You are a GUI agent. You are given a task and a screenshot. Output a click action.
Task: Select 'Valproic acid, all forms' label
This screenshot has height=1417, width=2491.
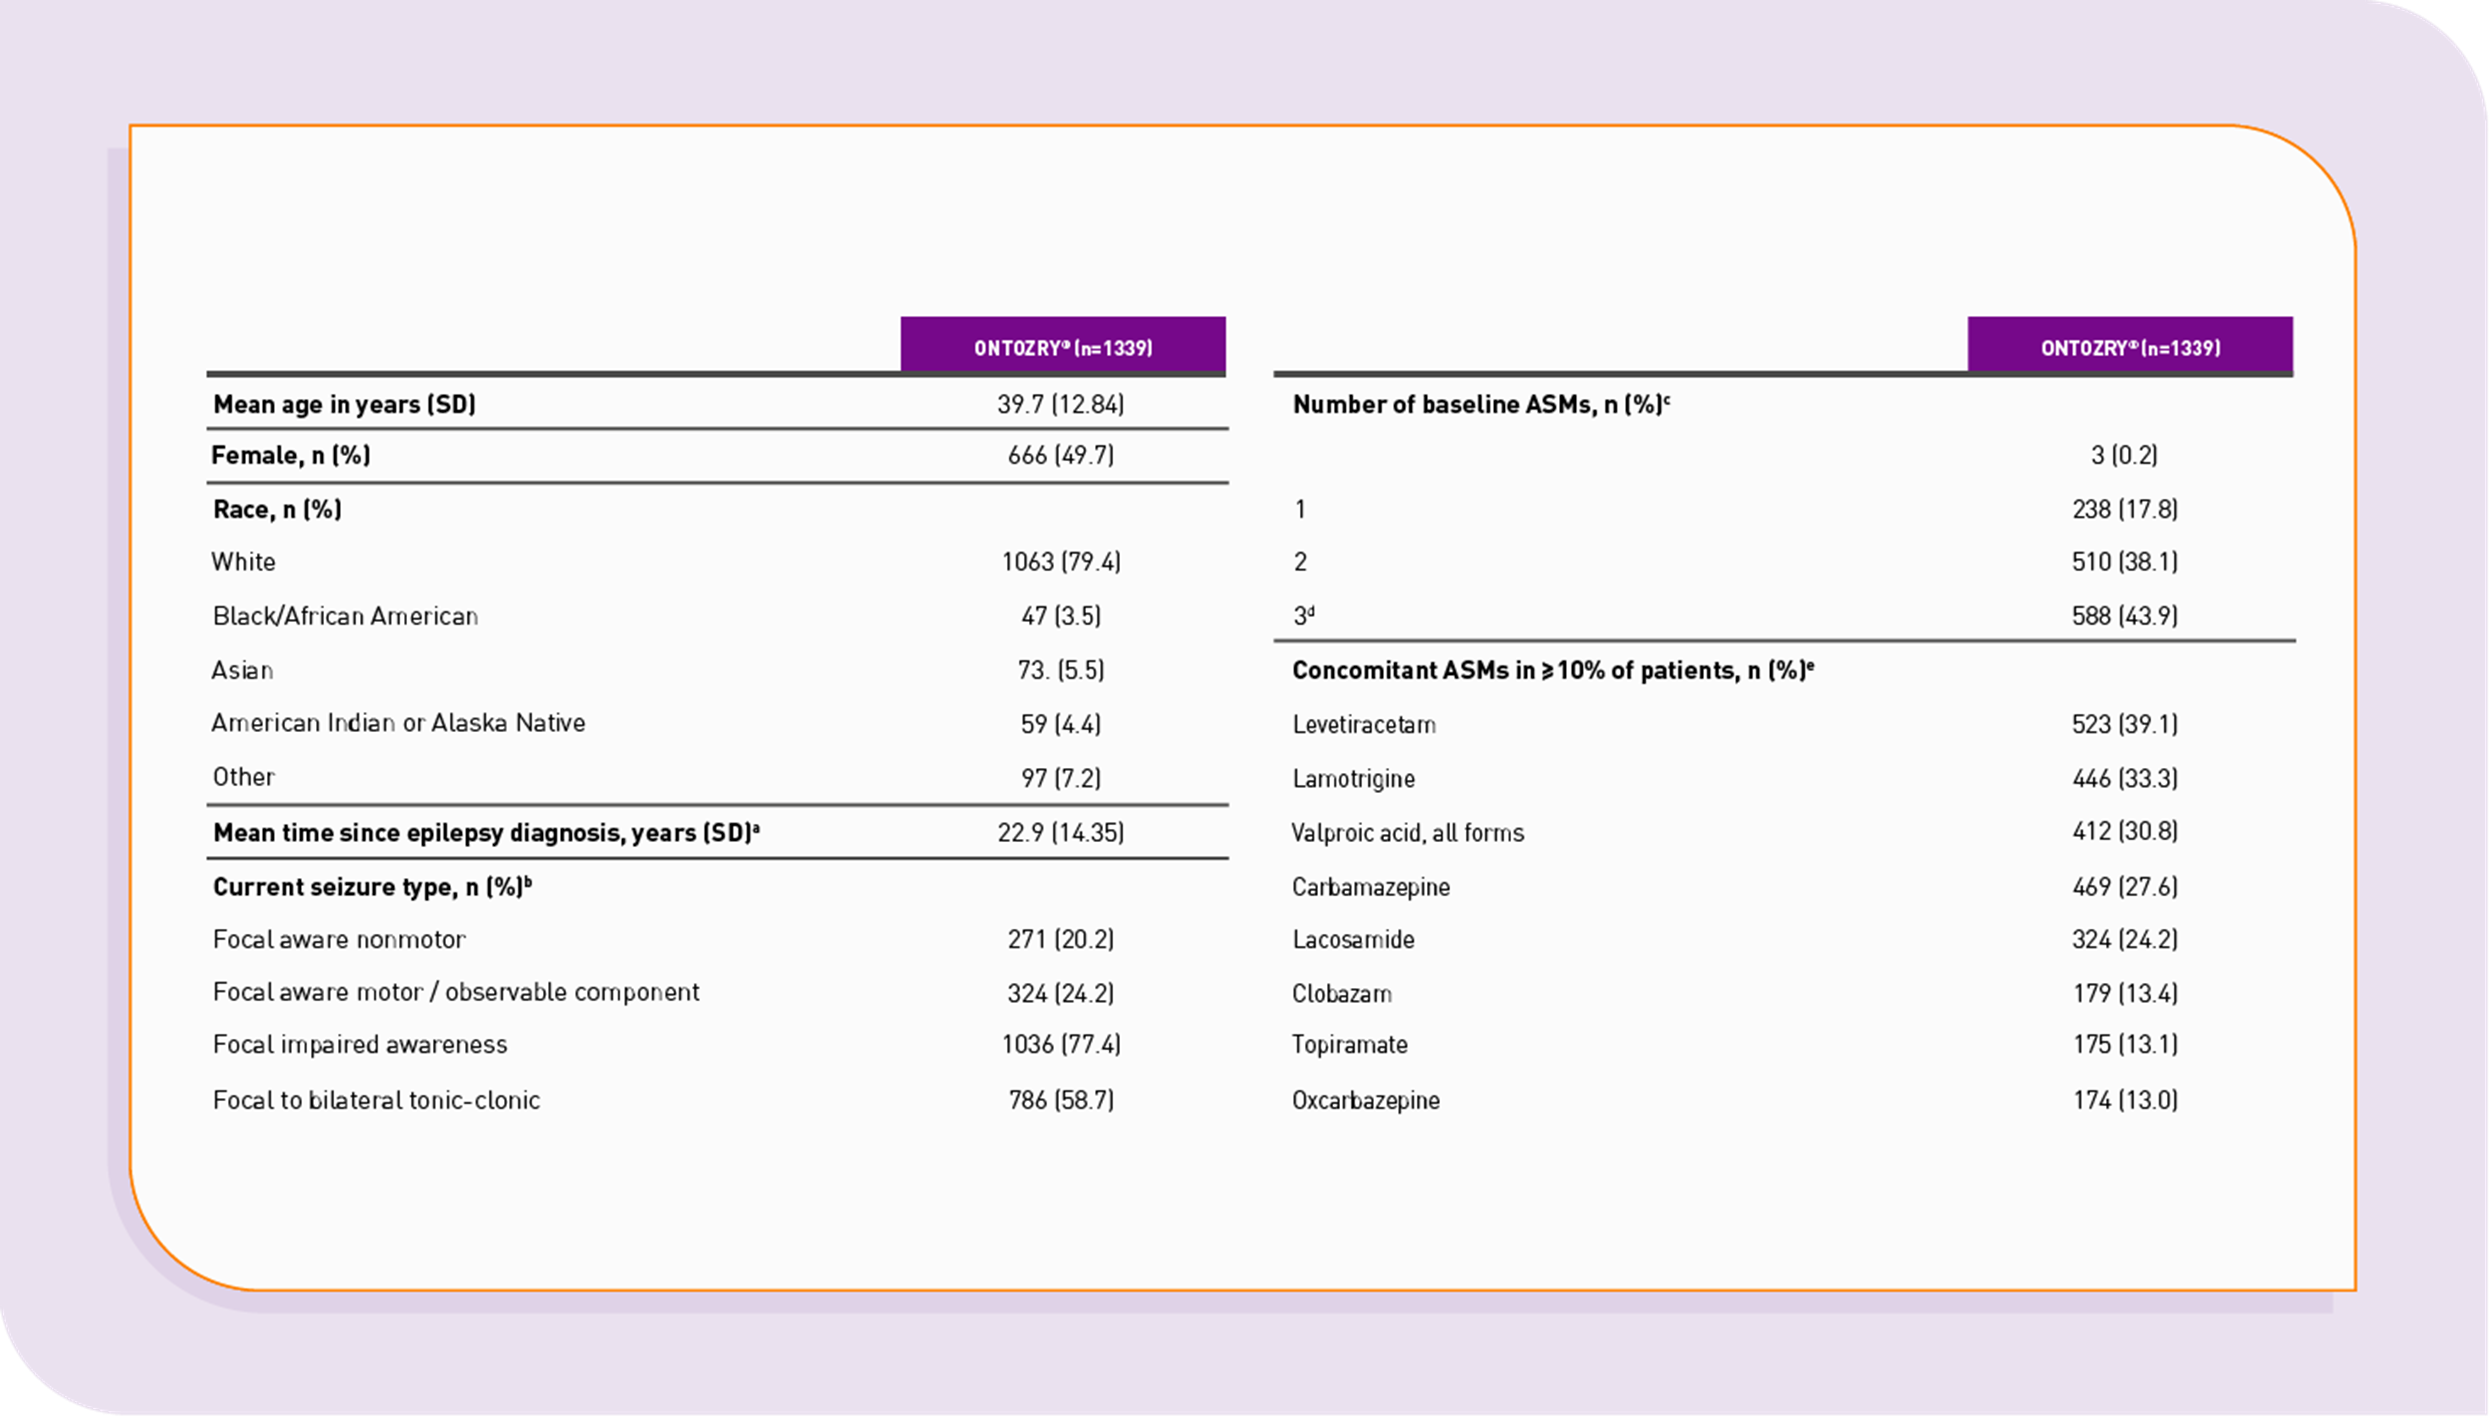click(x=1408, y=832)
